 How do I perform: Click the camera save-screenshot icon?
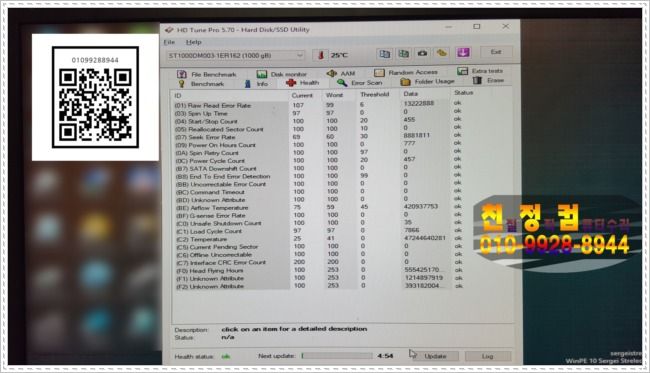point(422,53)
